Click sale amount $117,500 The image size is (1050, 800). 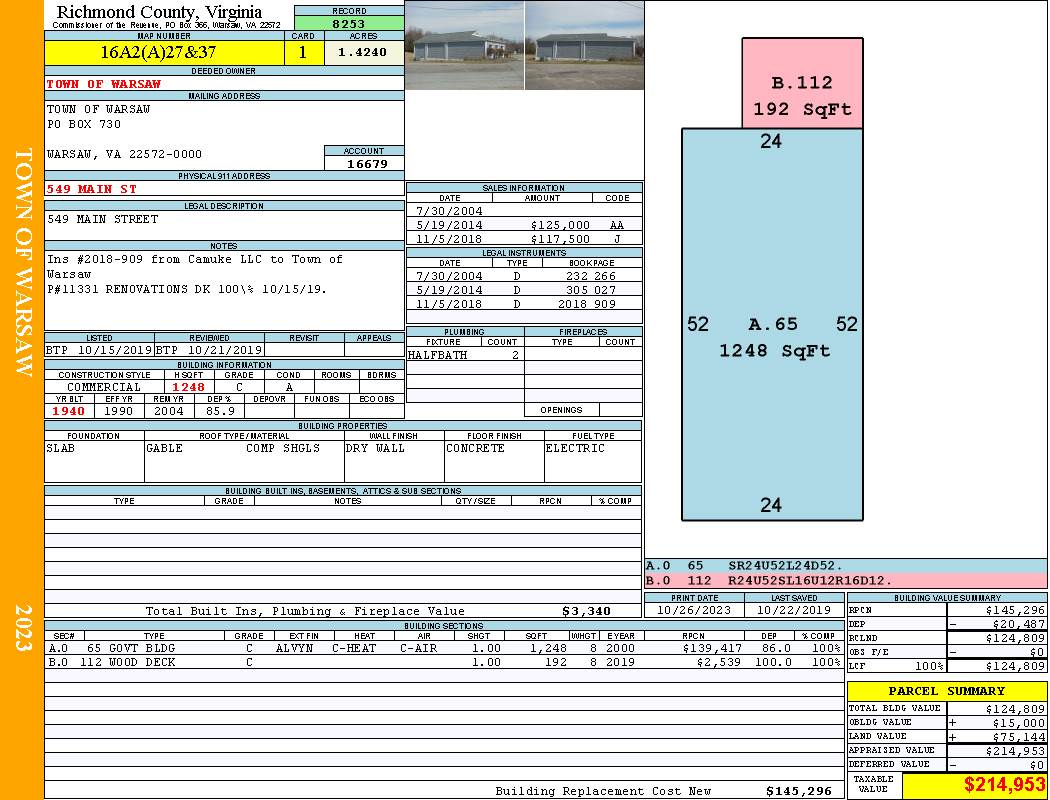560,239
